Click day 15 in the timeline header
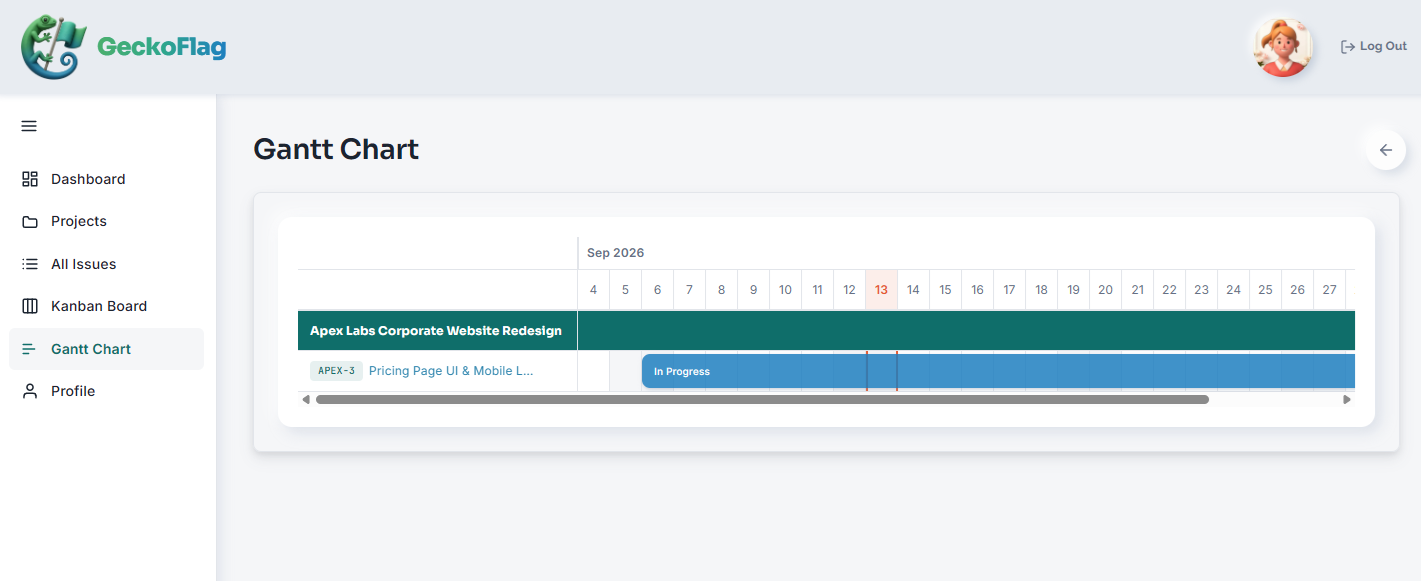Image resolution: width=1421 pixels, height=581 pixels. point(945,290)
